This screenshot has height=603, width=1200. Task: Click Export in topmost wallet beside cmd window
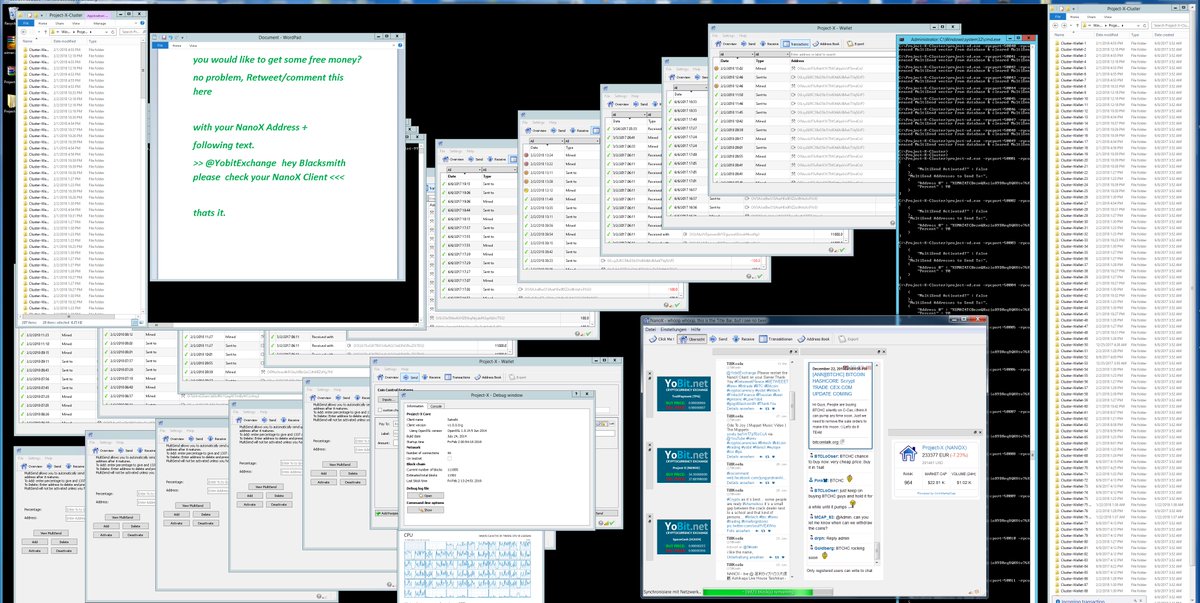tap(855, 44)
